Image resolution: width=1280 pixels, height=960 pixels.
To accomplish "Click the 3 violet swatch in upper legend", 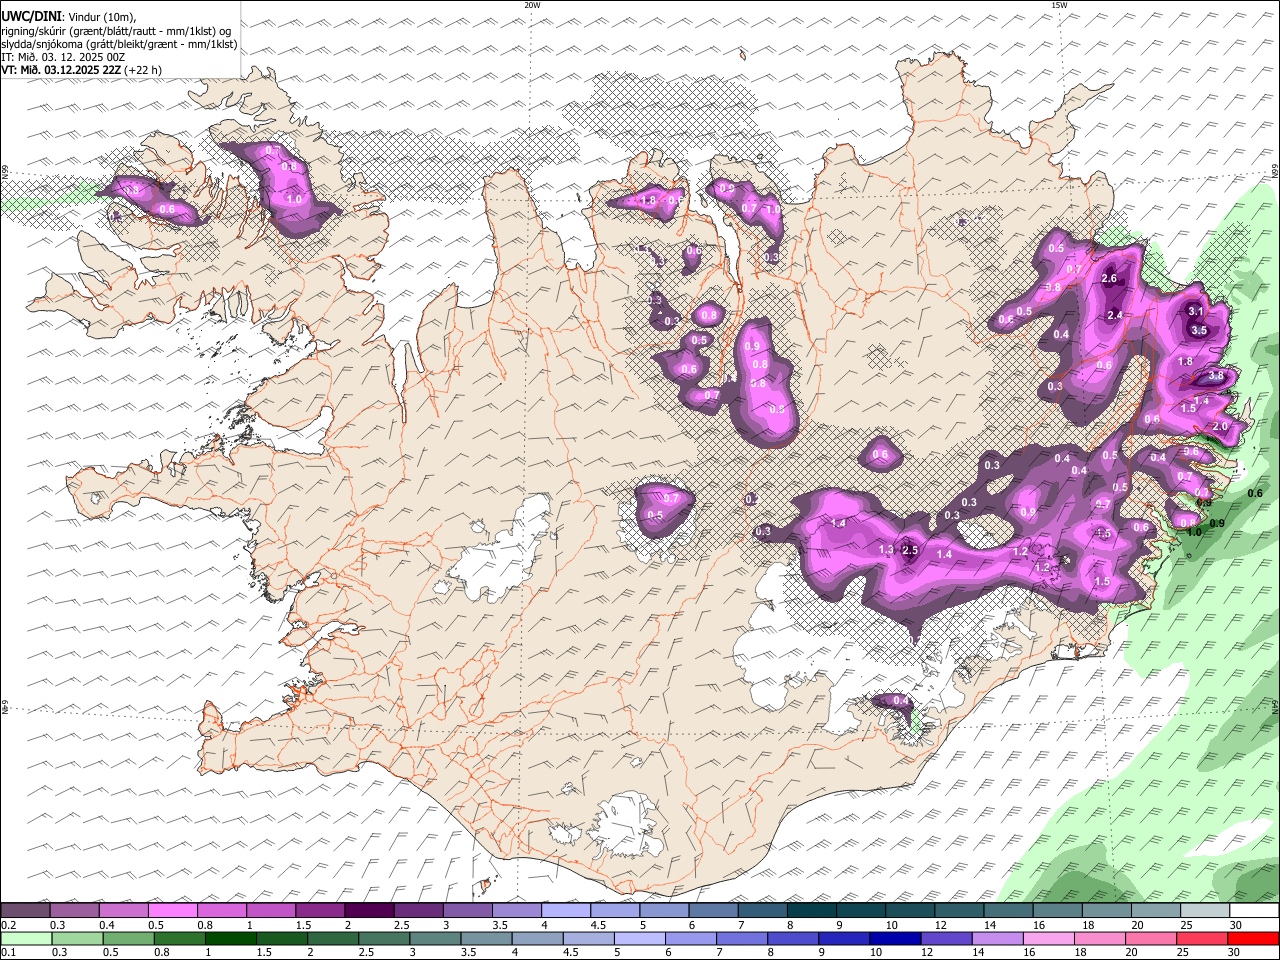I will pyautogui.click(x=467, y=911).
